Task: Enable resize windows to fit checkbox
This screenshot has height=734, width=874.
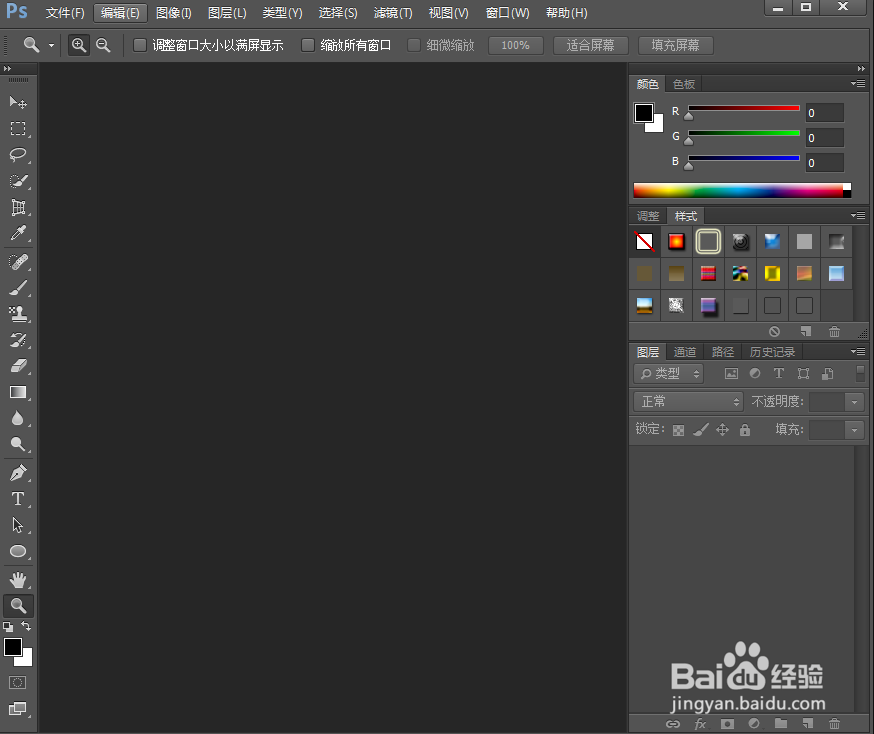Action: (x=140, y=45)
